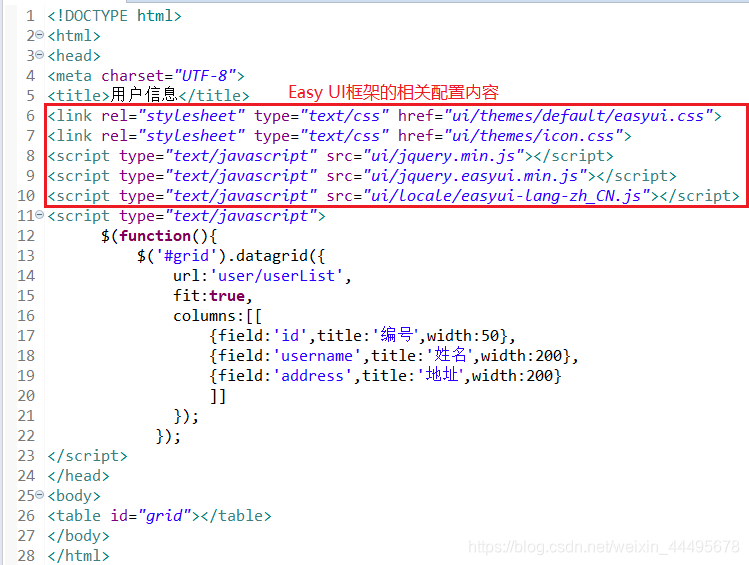The width and height of the screenshot is (749, 565).
Task: Click the title text '用户信息' on line 5
Action: pyautogui.click(x=144, y=95)
